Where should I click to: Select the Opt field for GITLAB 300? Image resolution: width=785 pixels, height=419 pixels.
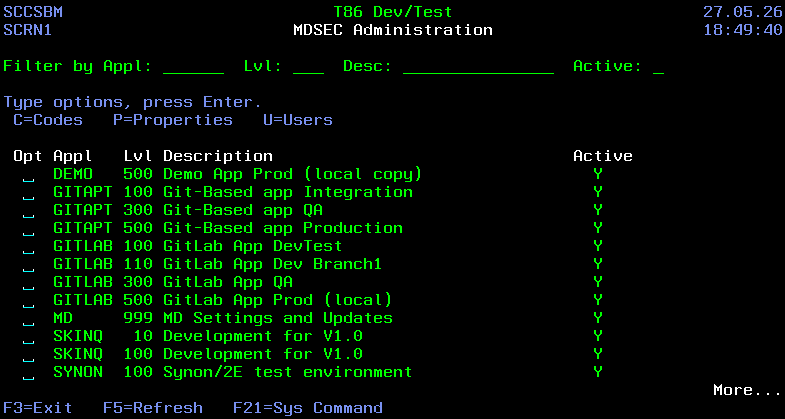point(29,283)
